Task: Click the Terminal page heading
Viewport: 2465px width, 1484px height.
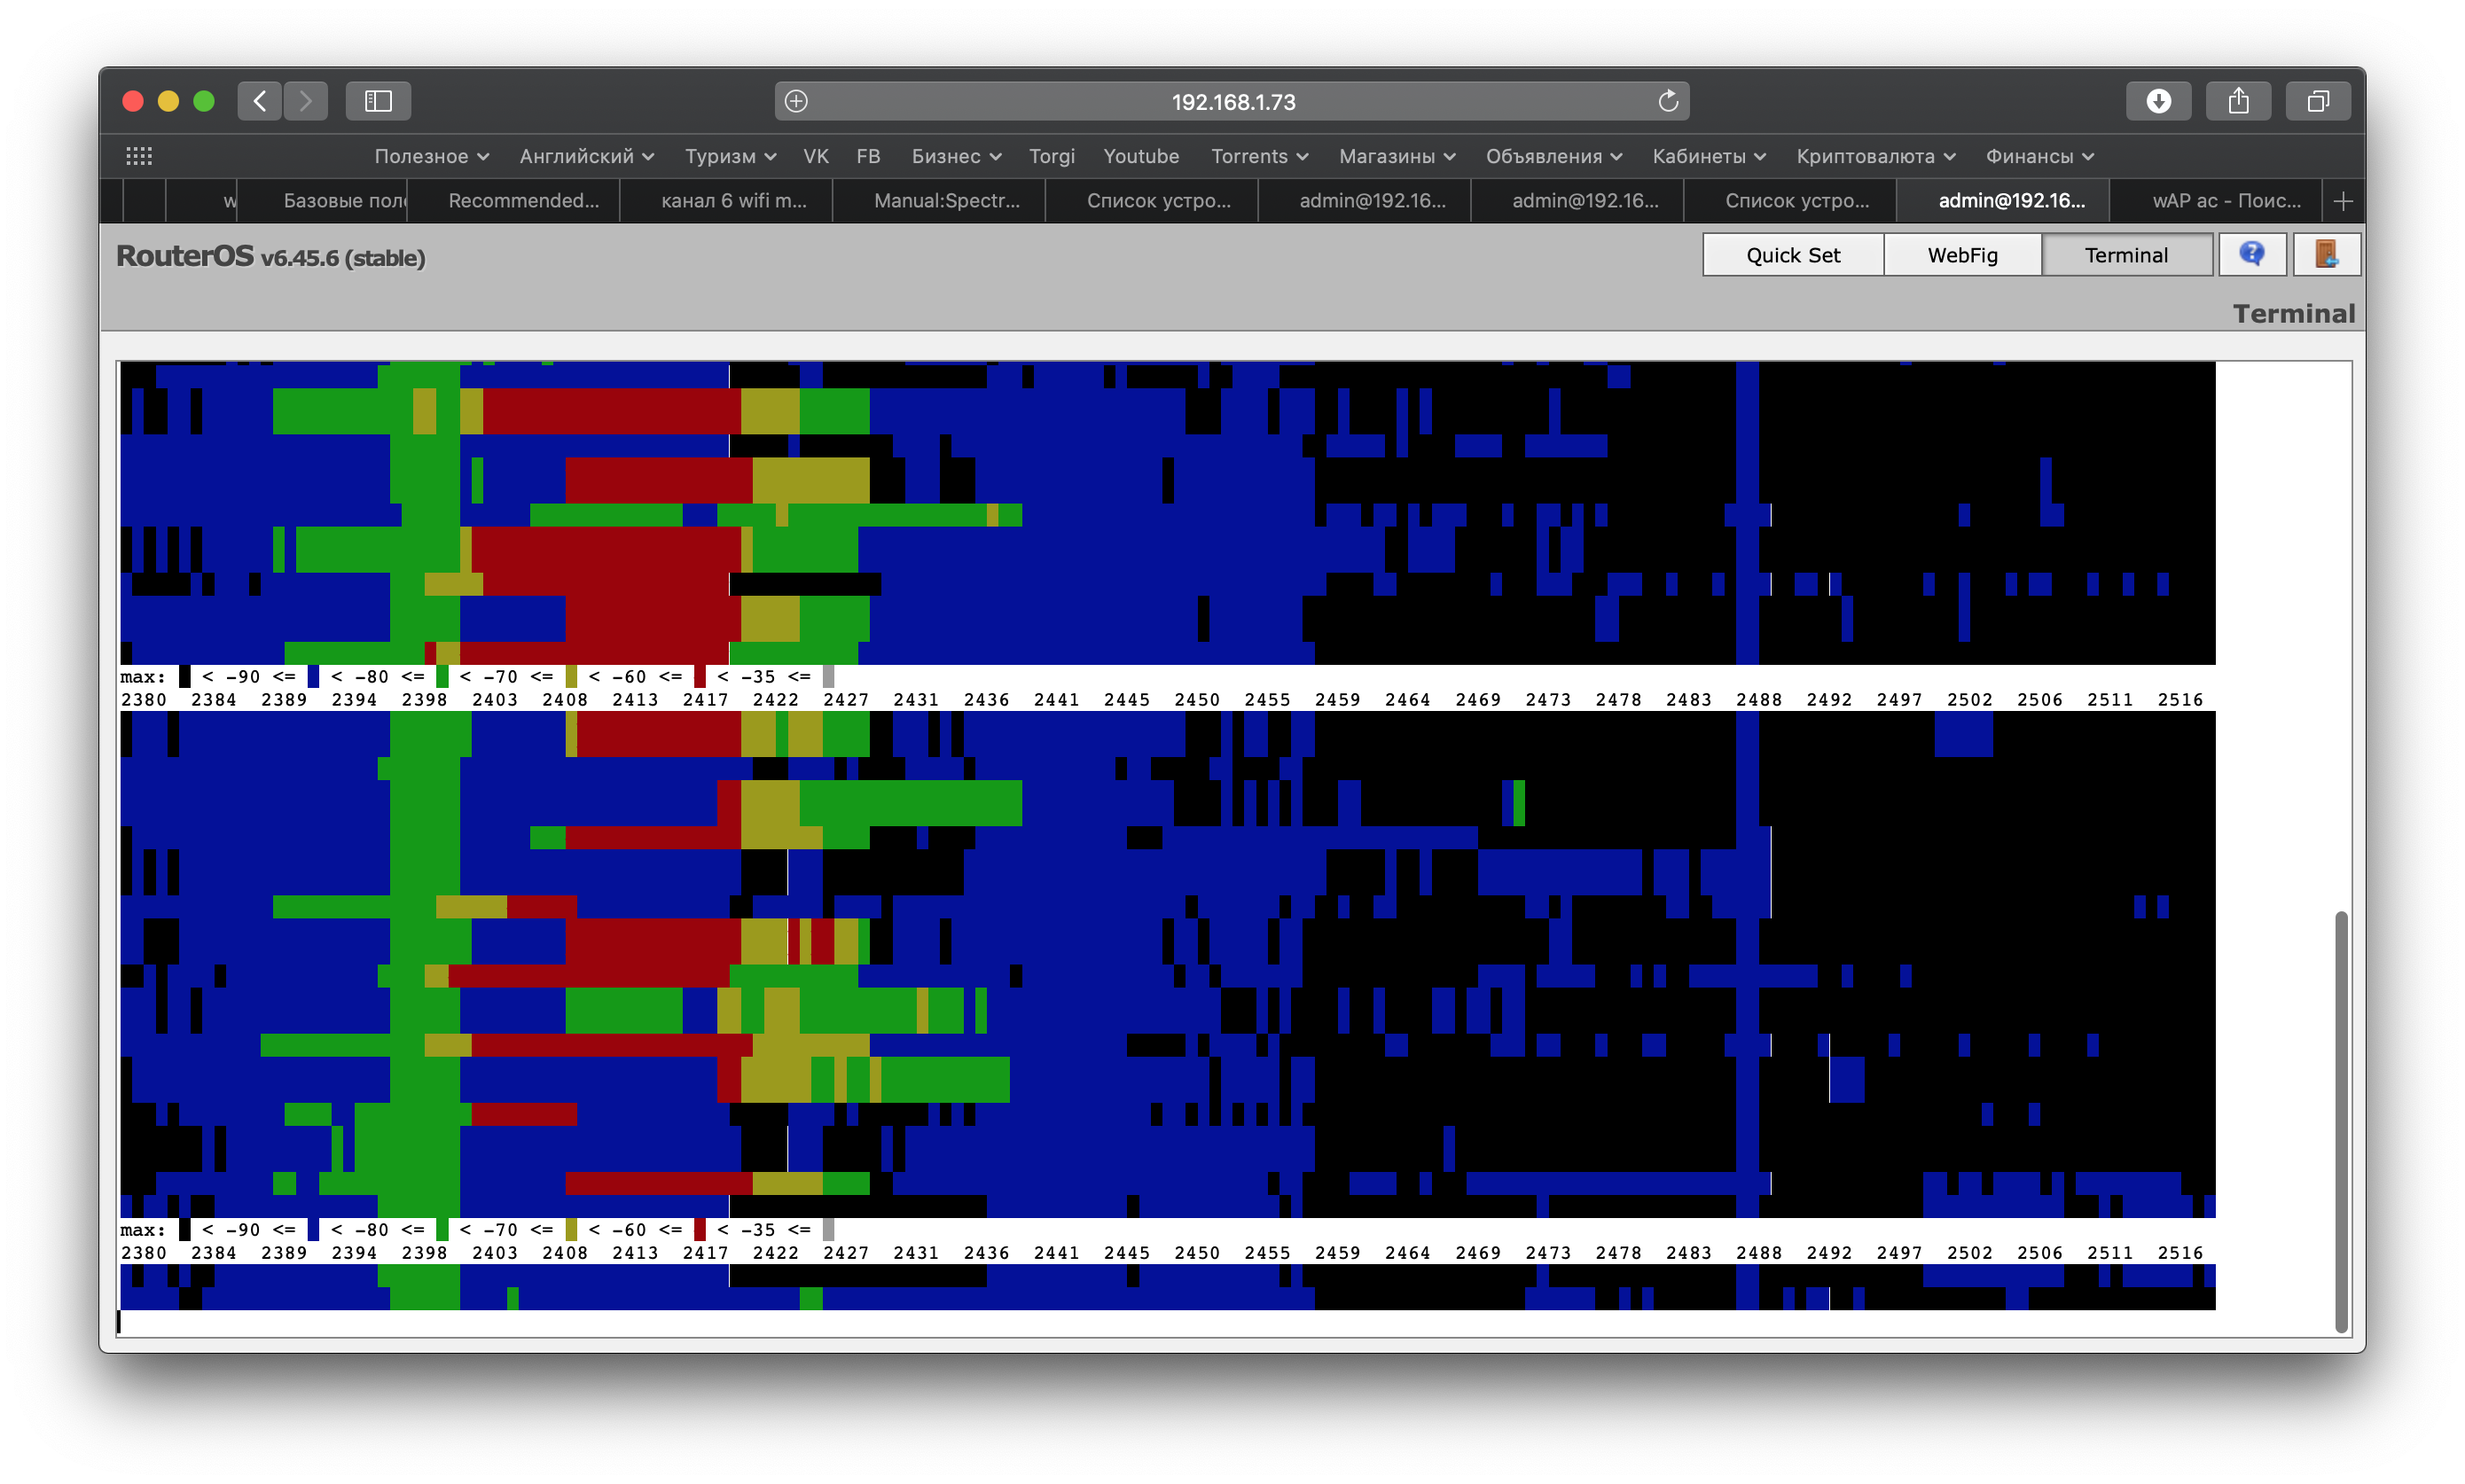Action: click(x=2294, y=314)
